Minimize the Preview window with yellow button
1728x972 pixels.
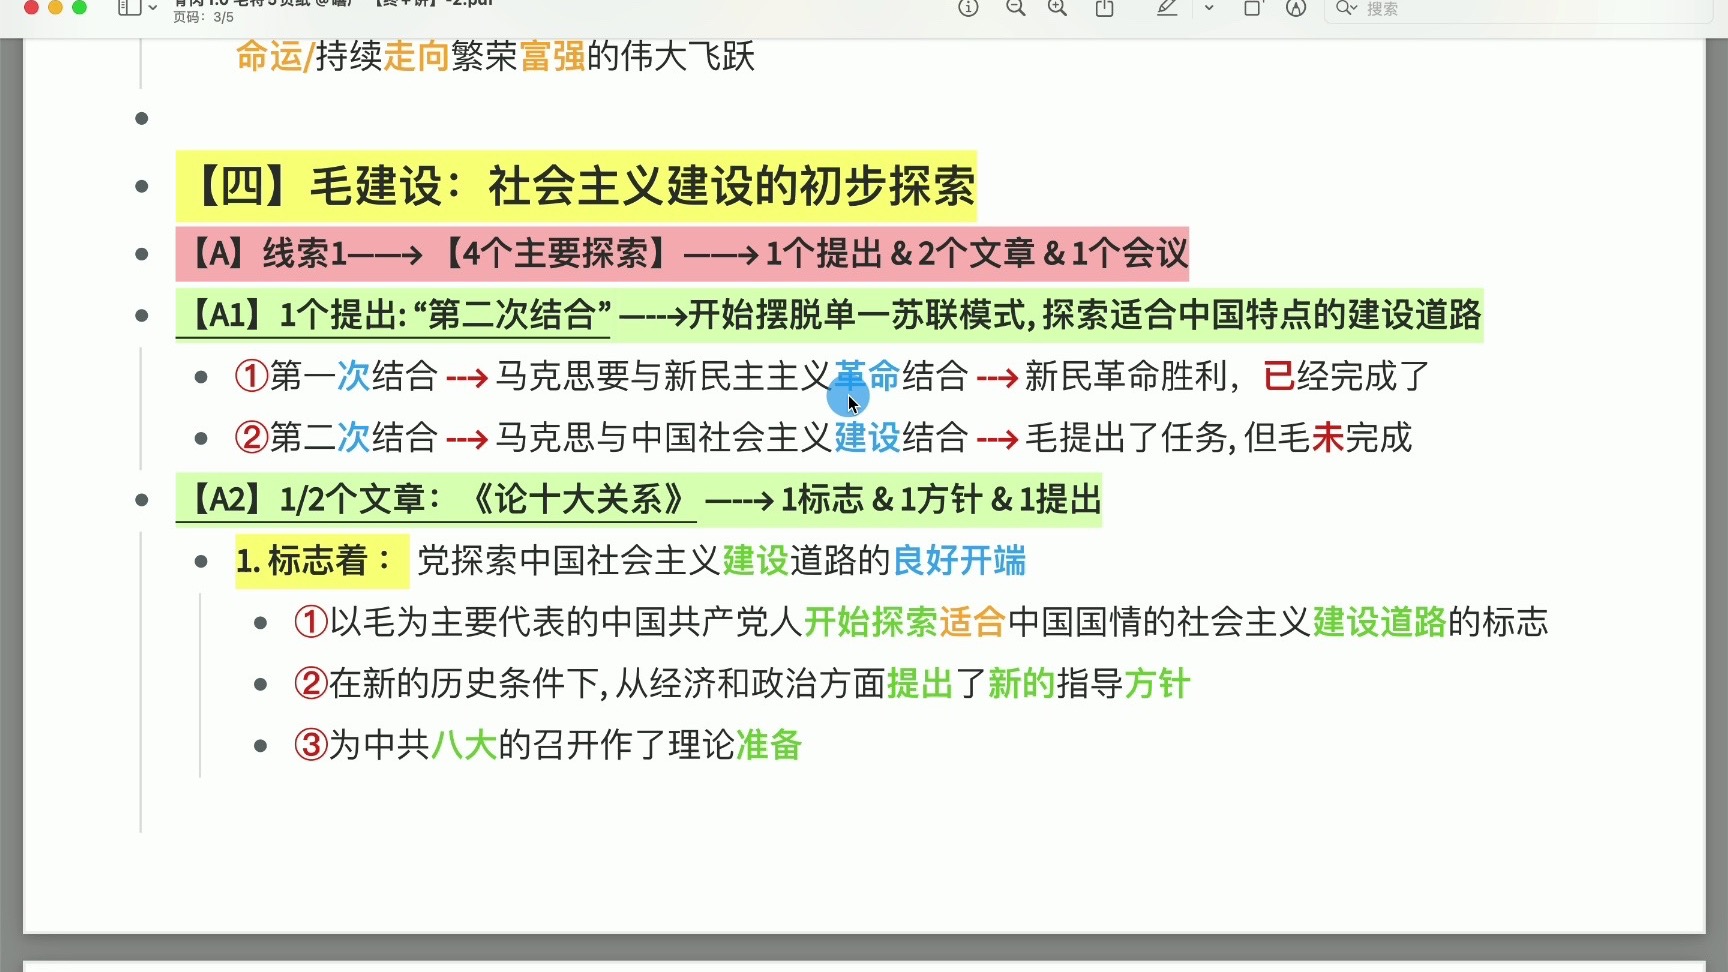(55, 7)
